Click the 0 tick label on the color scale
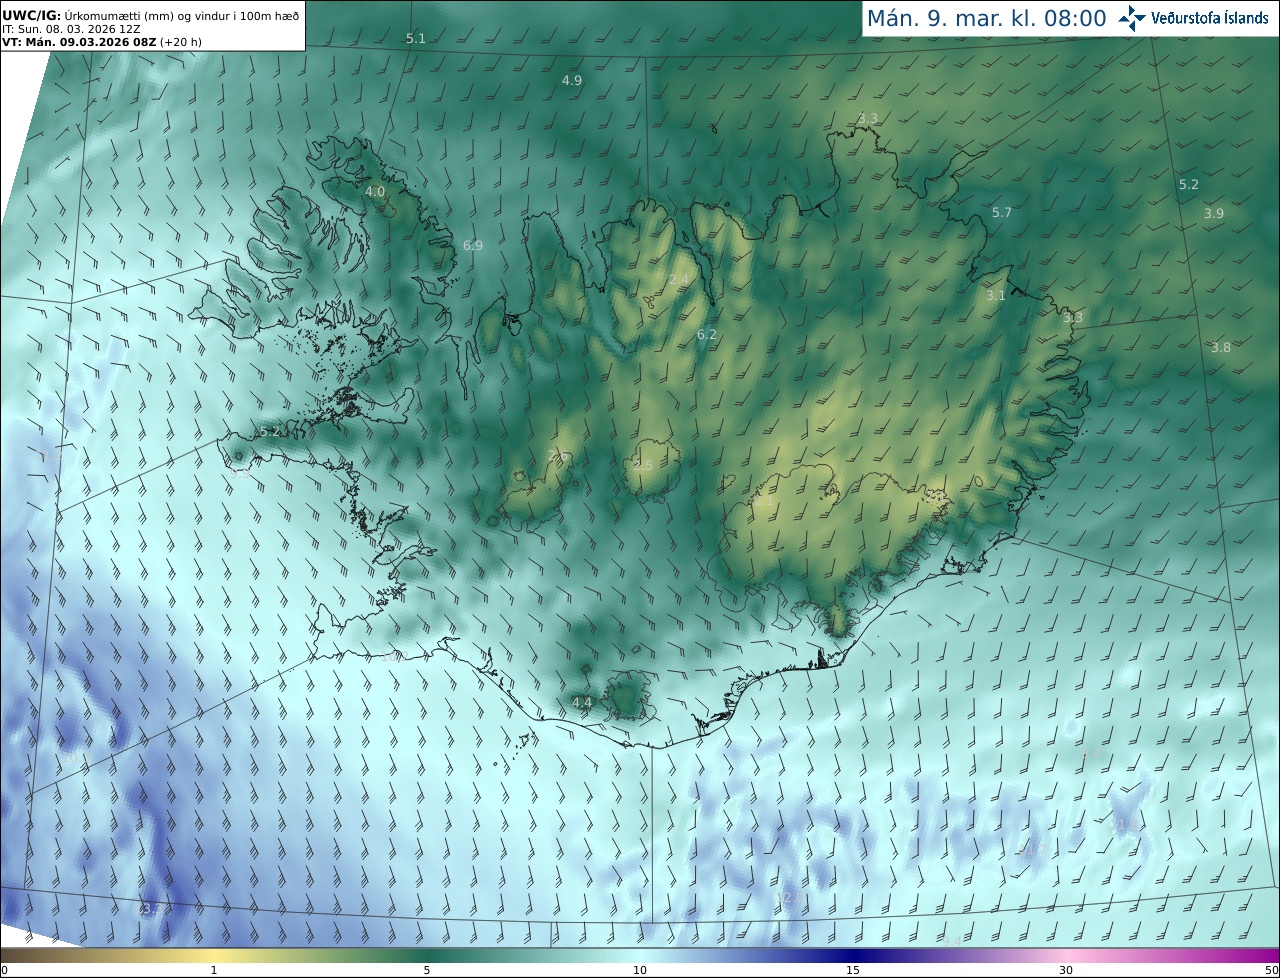Image resolution: width=1280 pixels, height=978 pixels. pyautogui.click(x=4, y=970)
